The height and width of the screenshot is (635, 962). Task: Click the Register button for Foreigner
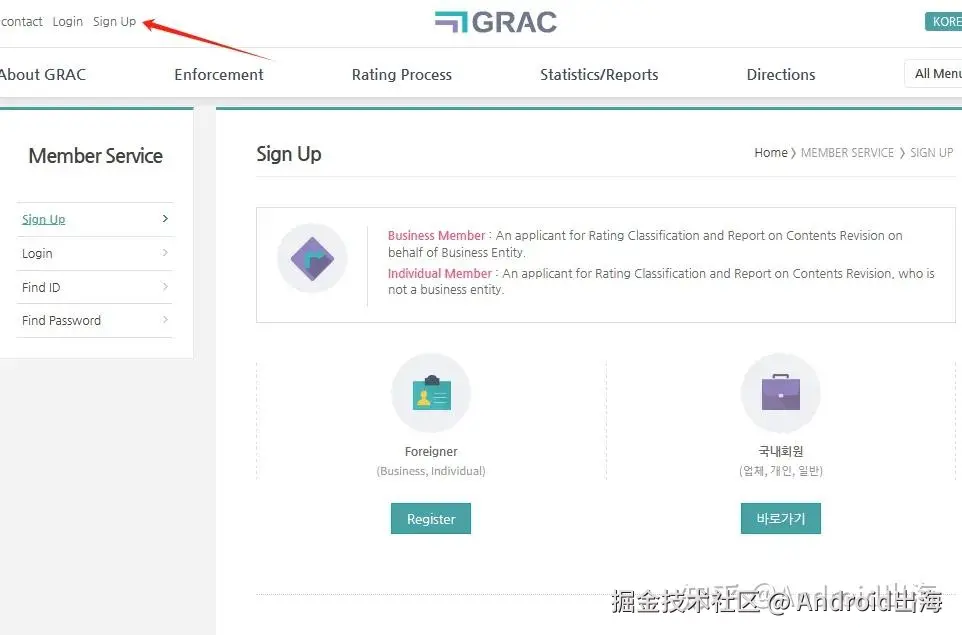tap(431, 518)
